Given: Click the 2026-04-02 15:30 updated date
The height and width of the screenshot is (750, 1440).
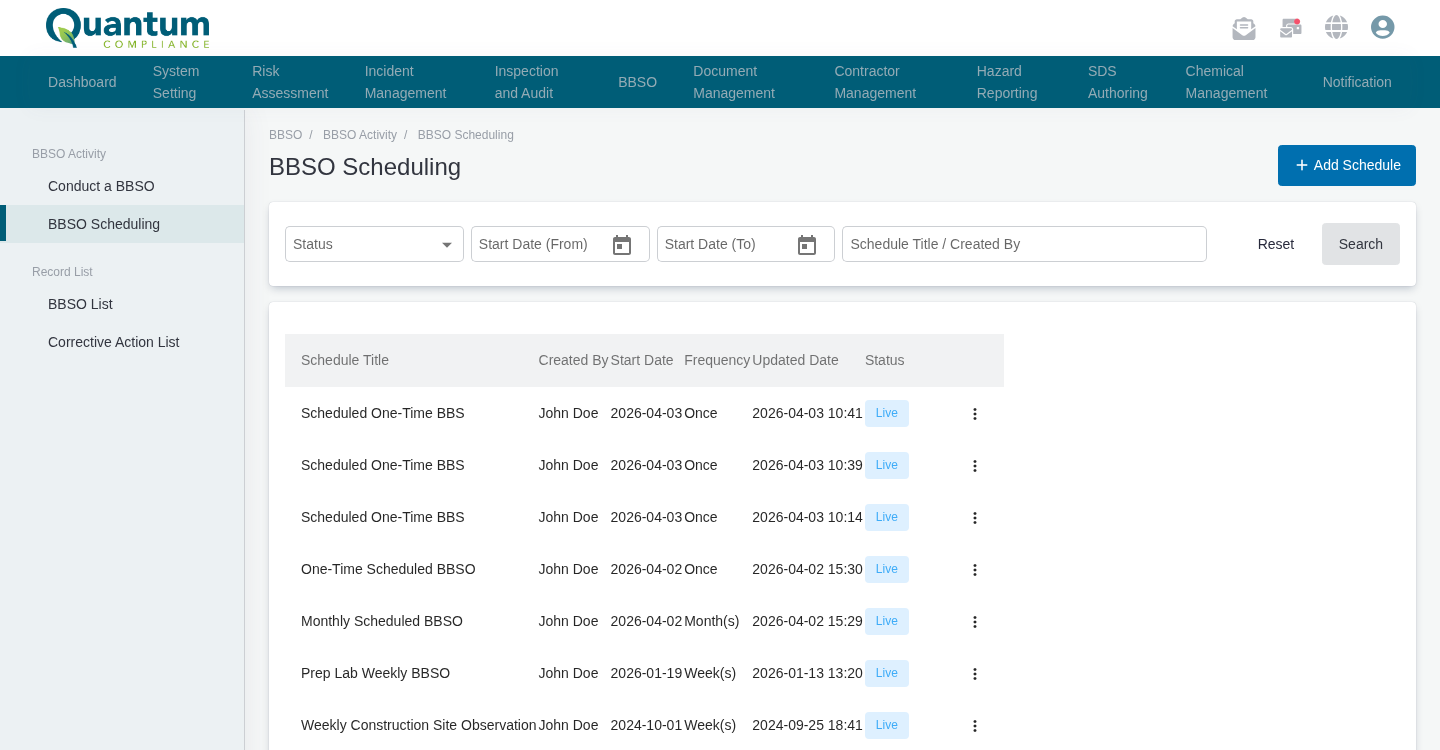Looking at the screenshot, I should pyautogui.click(x=807, y=569).
